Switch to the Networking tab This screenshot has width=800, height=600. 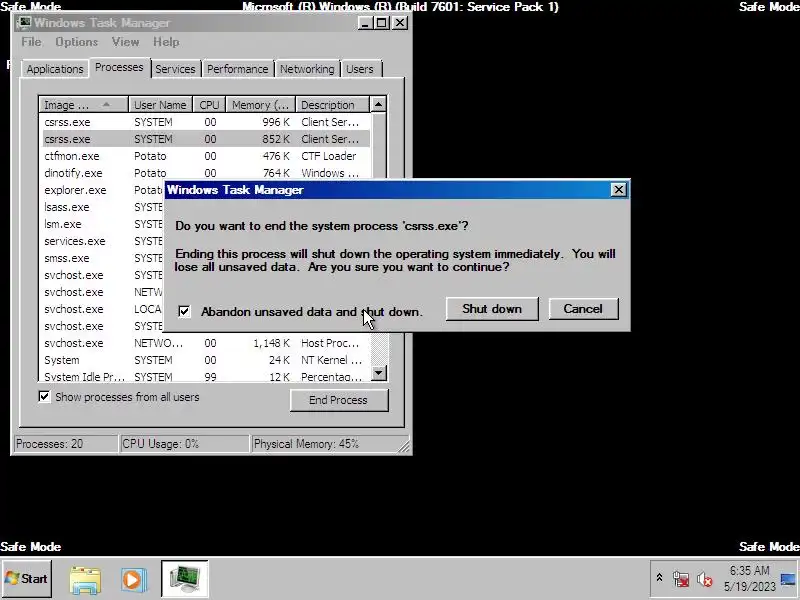click(307, 69)
